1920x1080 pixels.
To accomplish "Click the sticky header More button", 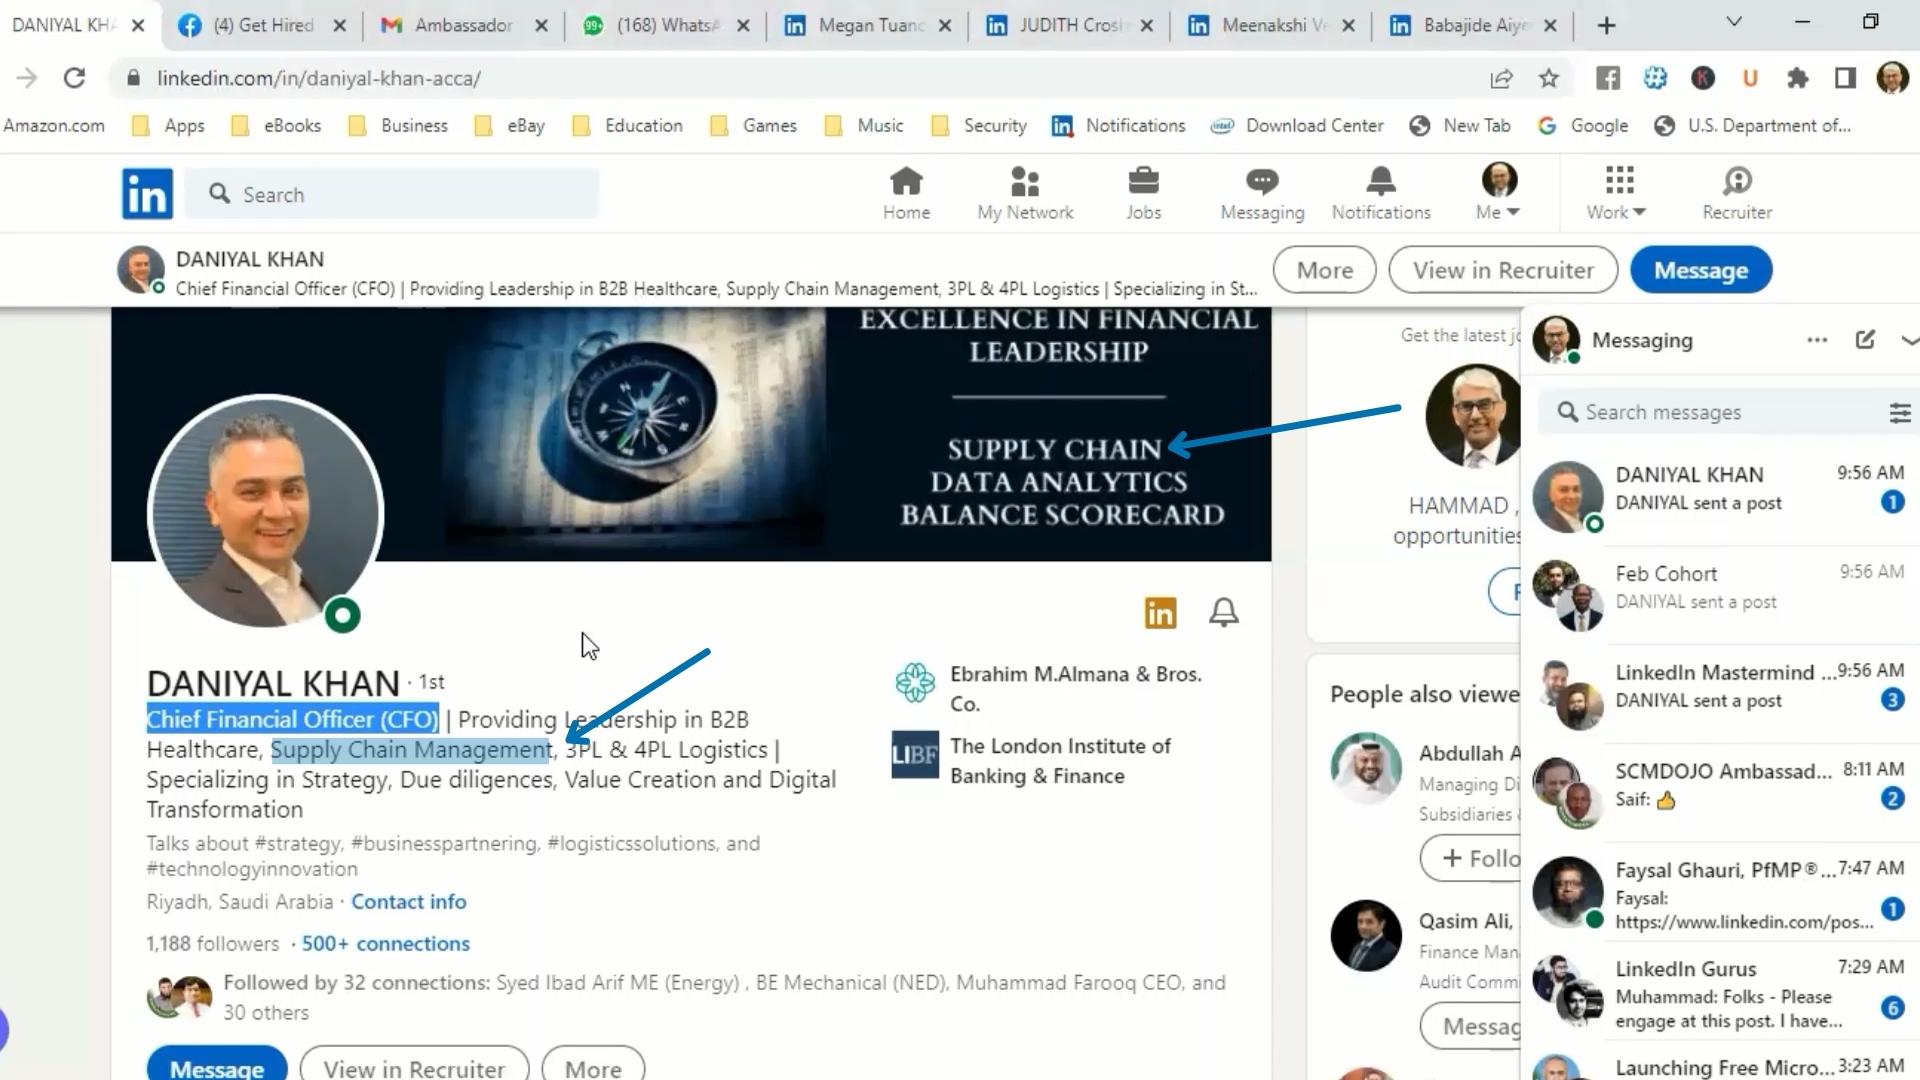I will click(1324, 270).
